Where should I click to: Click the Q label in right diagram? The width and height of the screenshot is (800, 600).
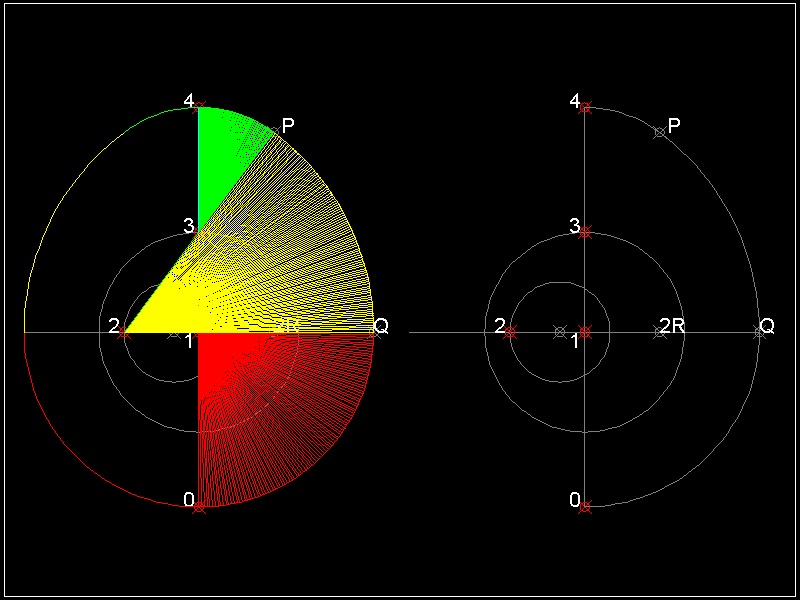(x=767, y=326)
